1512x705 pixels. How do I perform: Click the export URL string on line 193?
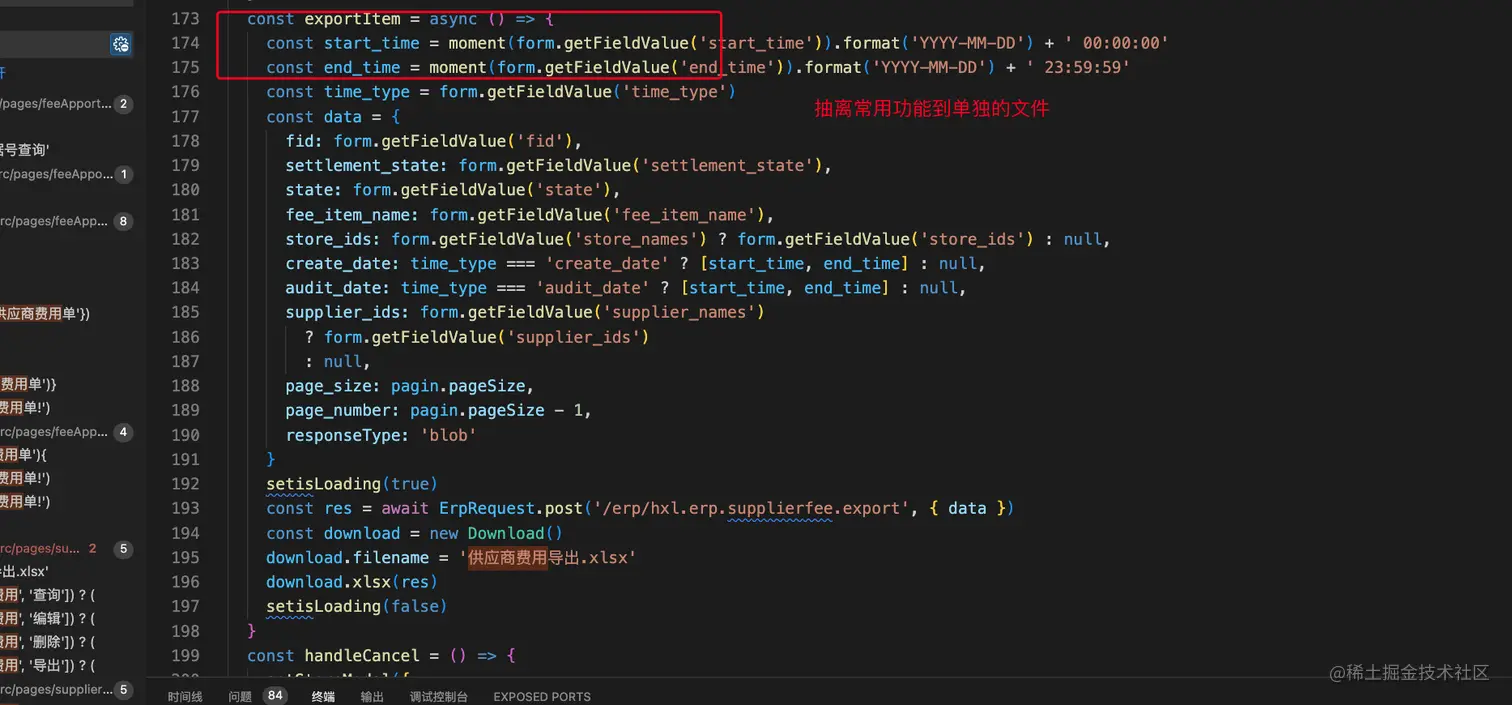point(750,509)
